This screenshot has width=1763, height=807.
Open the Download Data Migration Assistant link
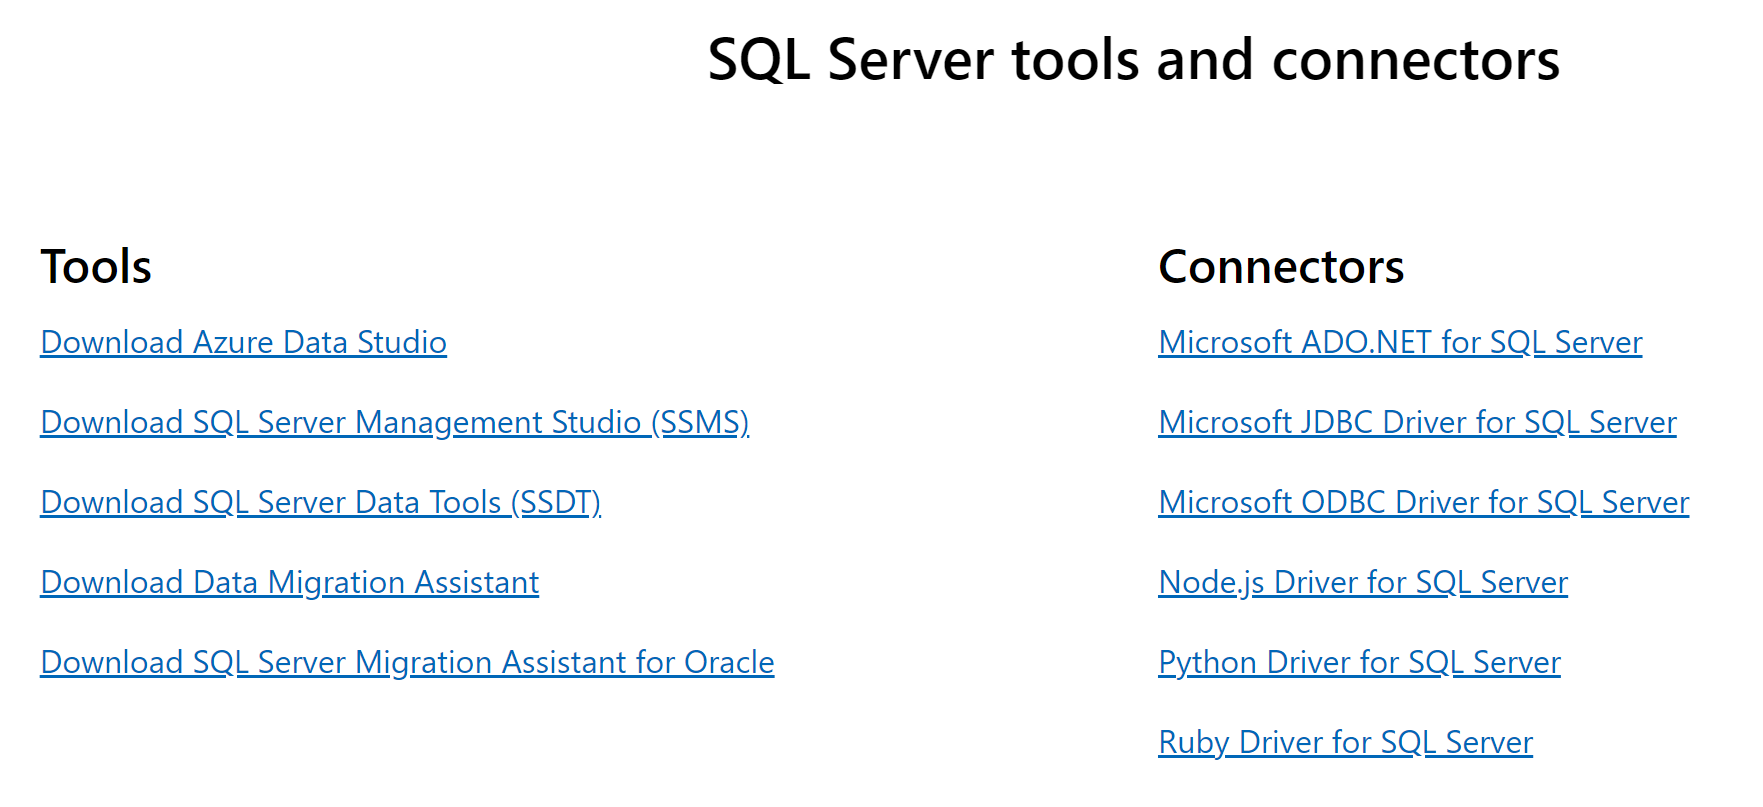[x=289, y=583]
